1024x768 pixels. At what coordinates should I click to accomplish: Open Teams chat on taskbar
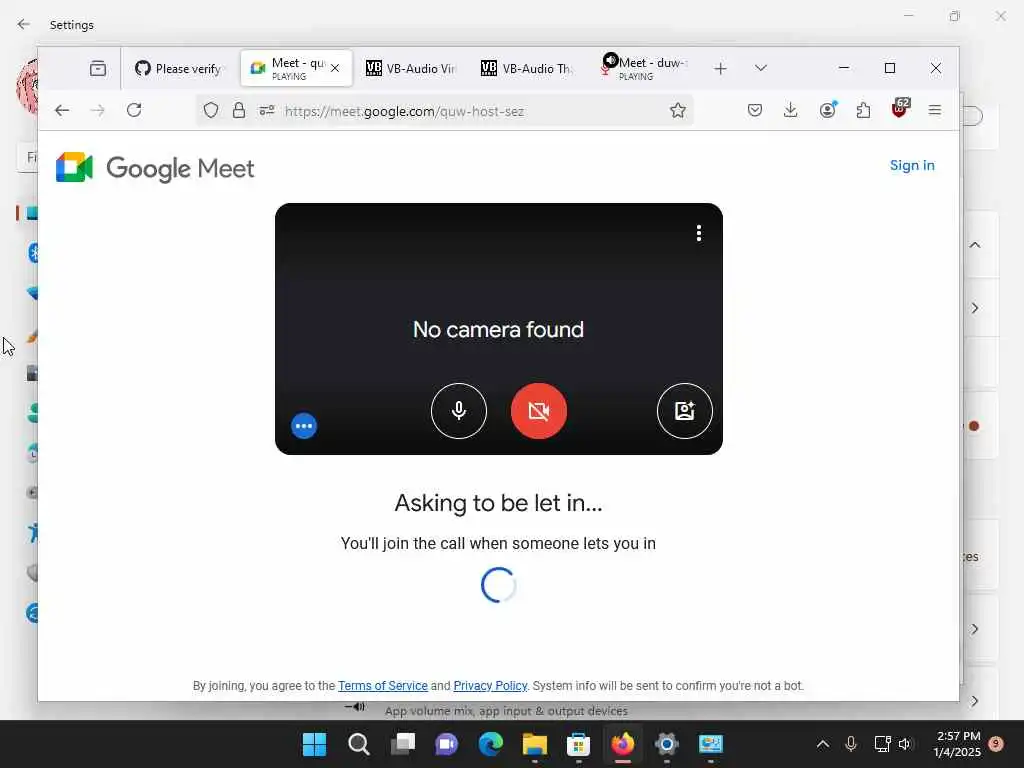pyautogui.click(x=447, y=744)
